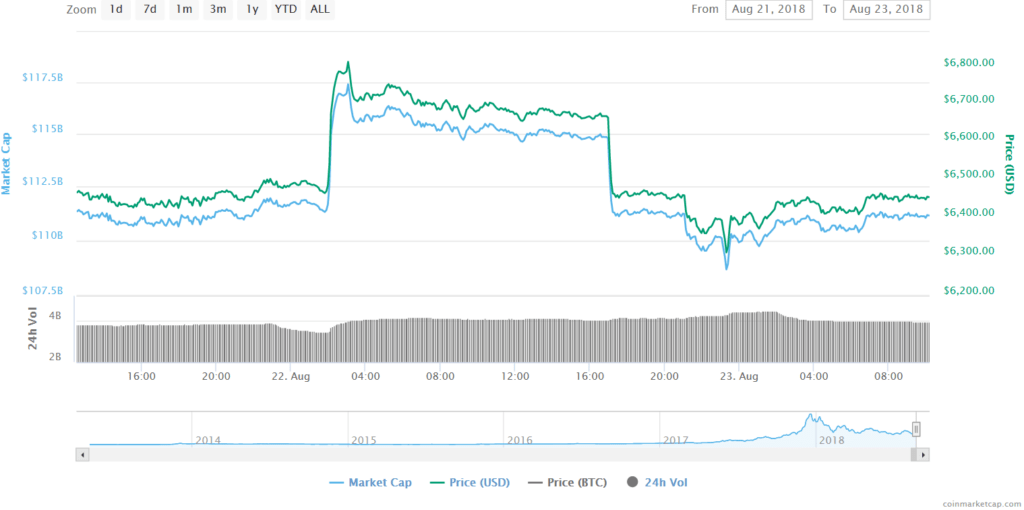
Task: Click the first 16:00 time label
Action: 141,377
